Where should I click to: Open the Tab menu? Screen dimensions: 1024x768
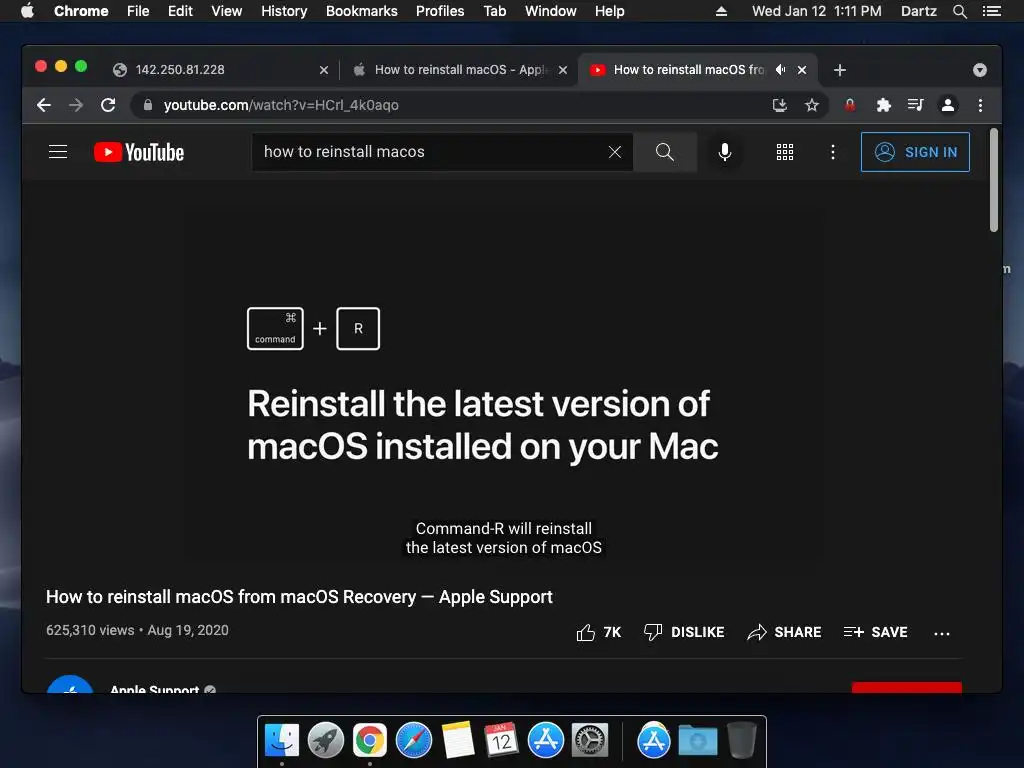click(x=494, y=11)
